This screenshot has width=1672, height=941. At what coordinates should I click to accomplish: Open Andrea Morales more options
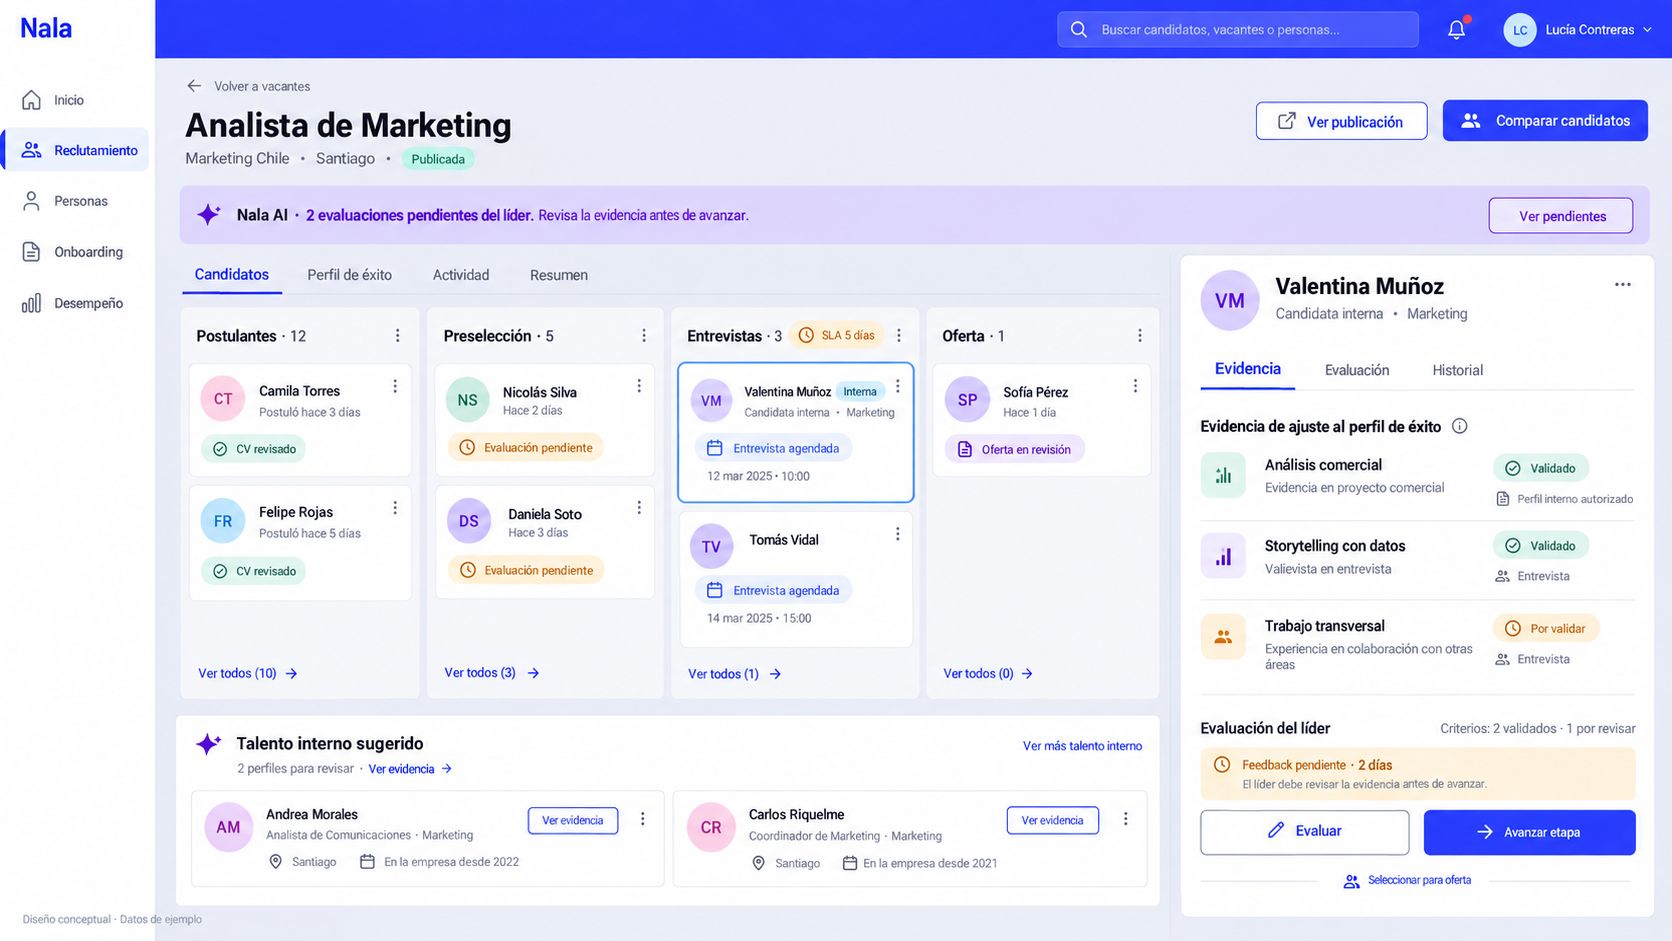(642, 819)
